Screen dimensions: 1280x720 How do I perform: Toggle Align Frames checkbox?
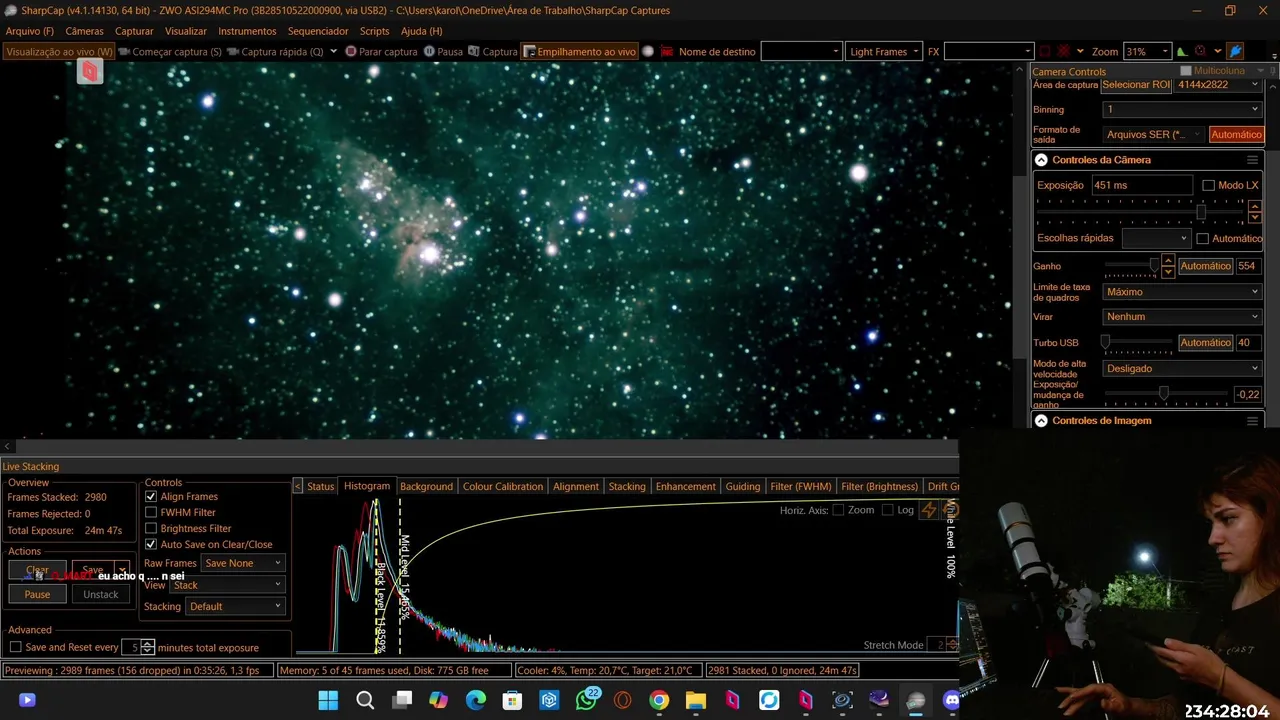[x=151, y=496]
